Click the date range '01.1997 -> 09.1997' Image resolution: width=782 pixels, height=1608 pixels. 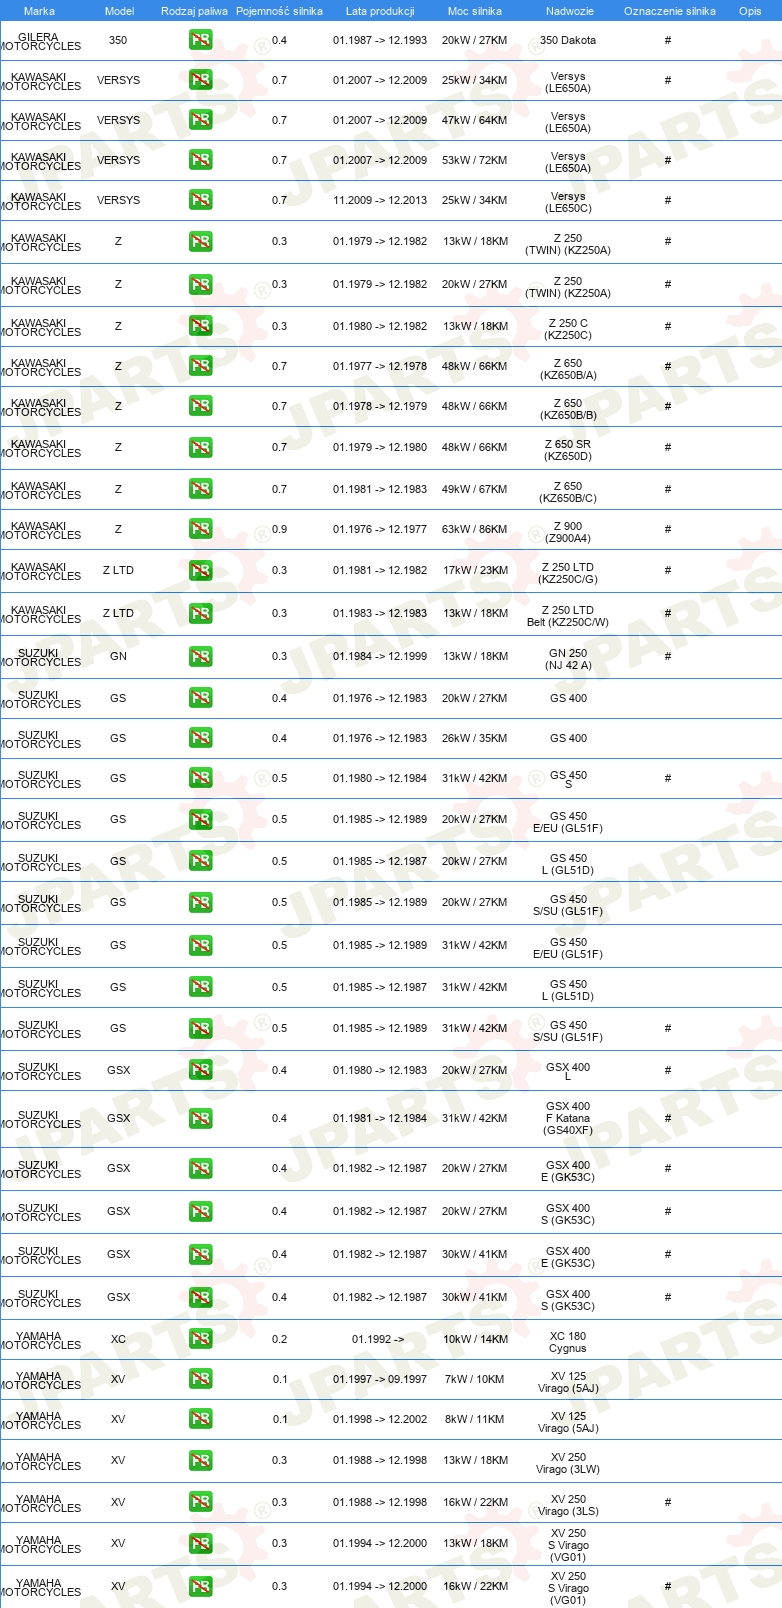pyautogui.click(x=380, y=1379)
